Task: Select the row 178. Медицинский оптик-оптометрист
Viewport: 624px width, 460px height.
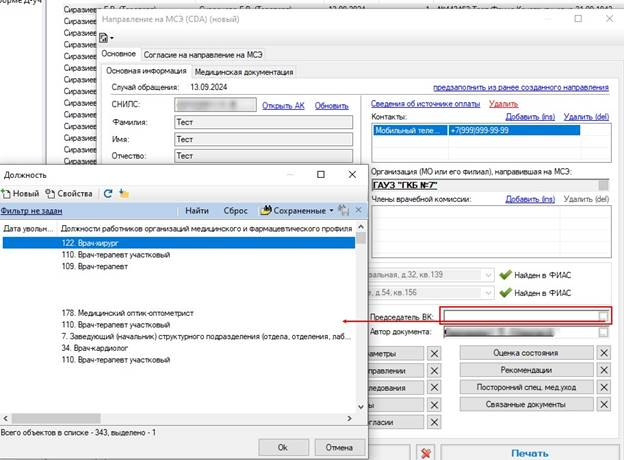Action: point(179,313)
